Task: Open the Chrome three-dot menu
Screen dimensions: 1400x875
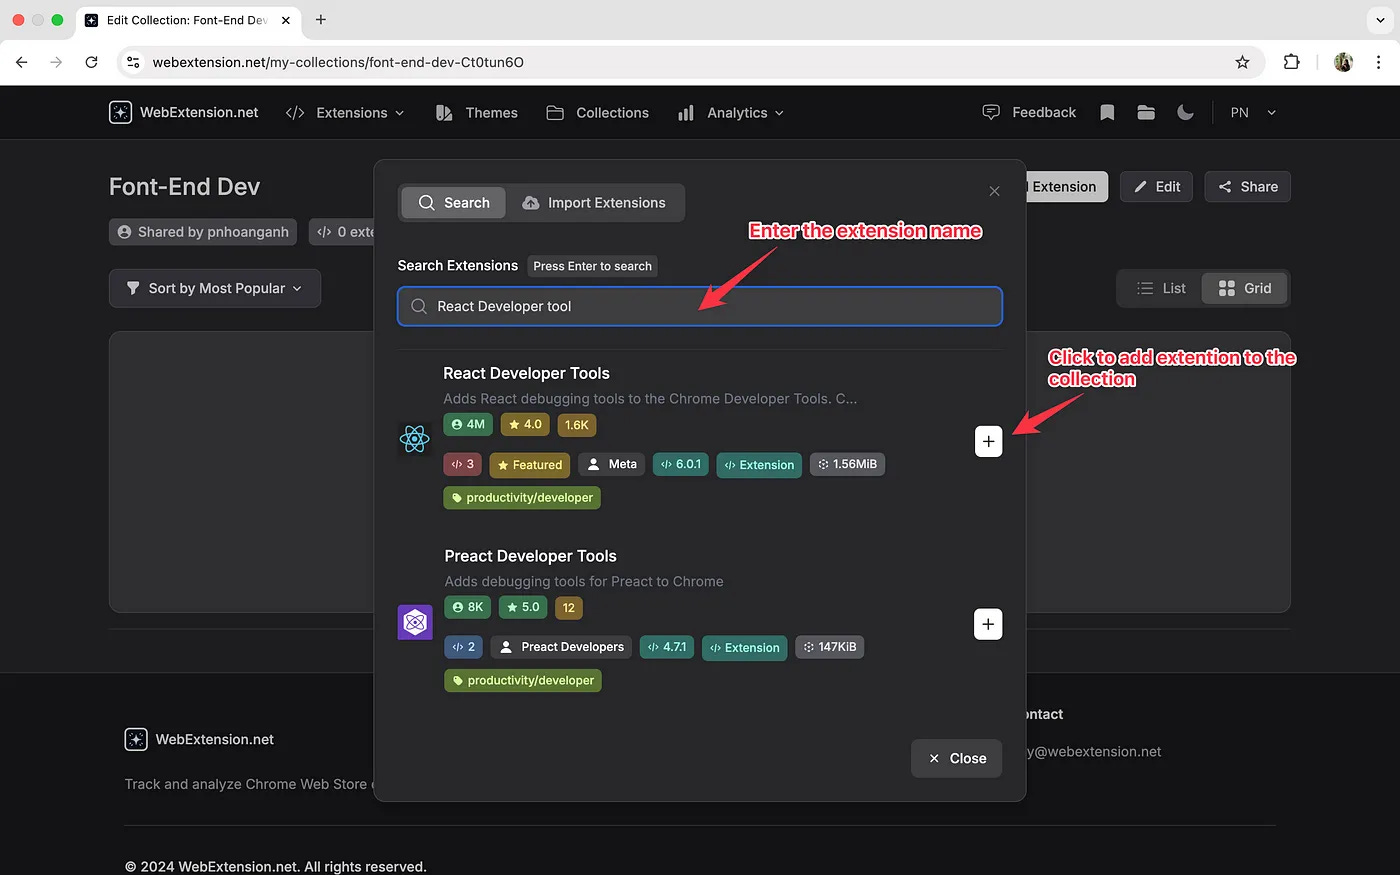Action: [1379, 62]
